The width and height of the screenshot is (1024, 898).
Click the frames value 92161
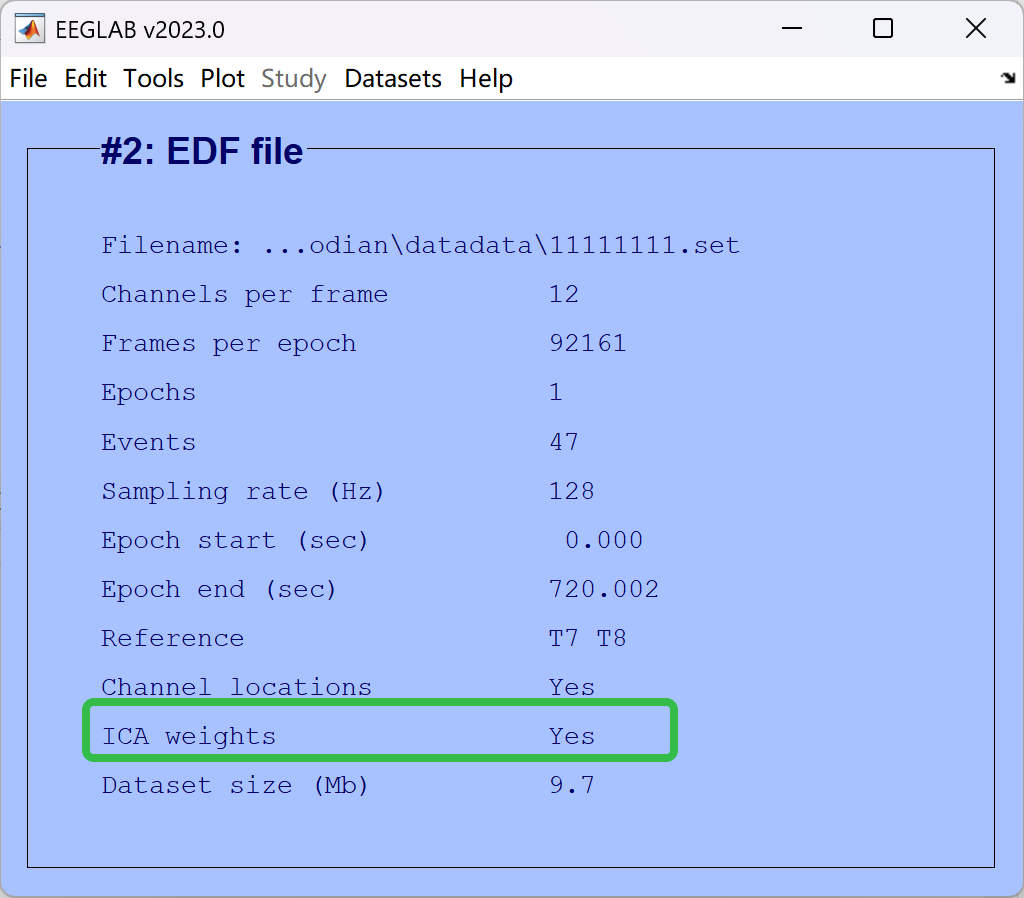[588, 344]
